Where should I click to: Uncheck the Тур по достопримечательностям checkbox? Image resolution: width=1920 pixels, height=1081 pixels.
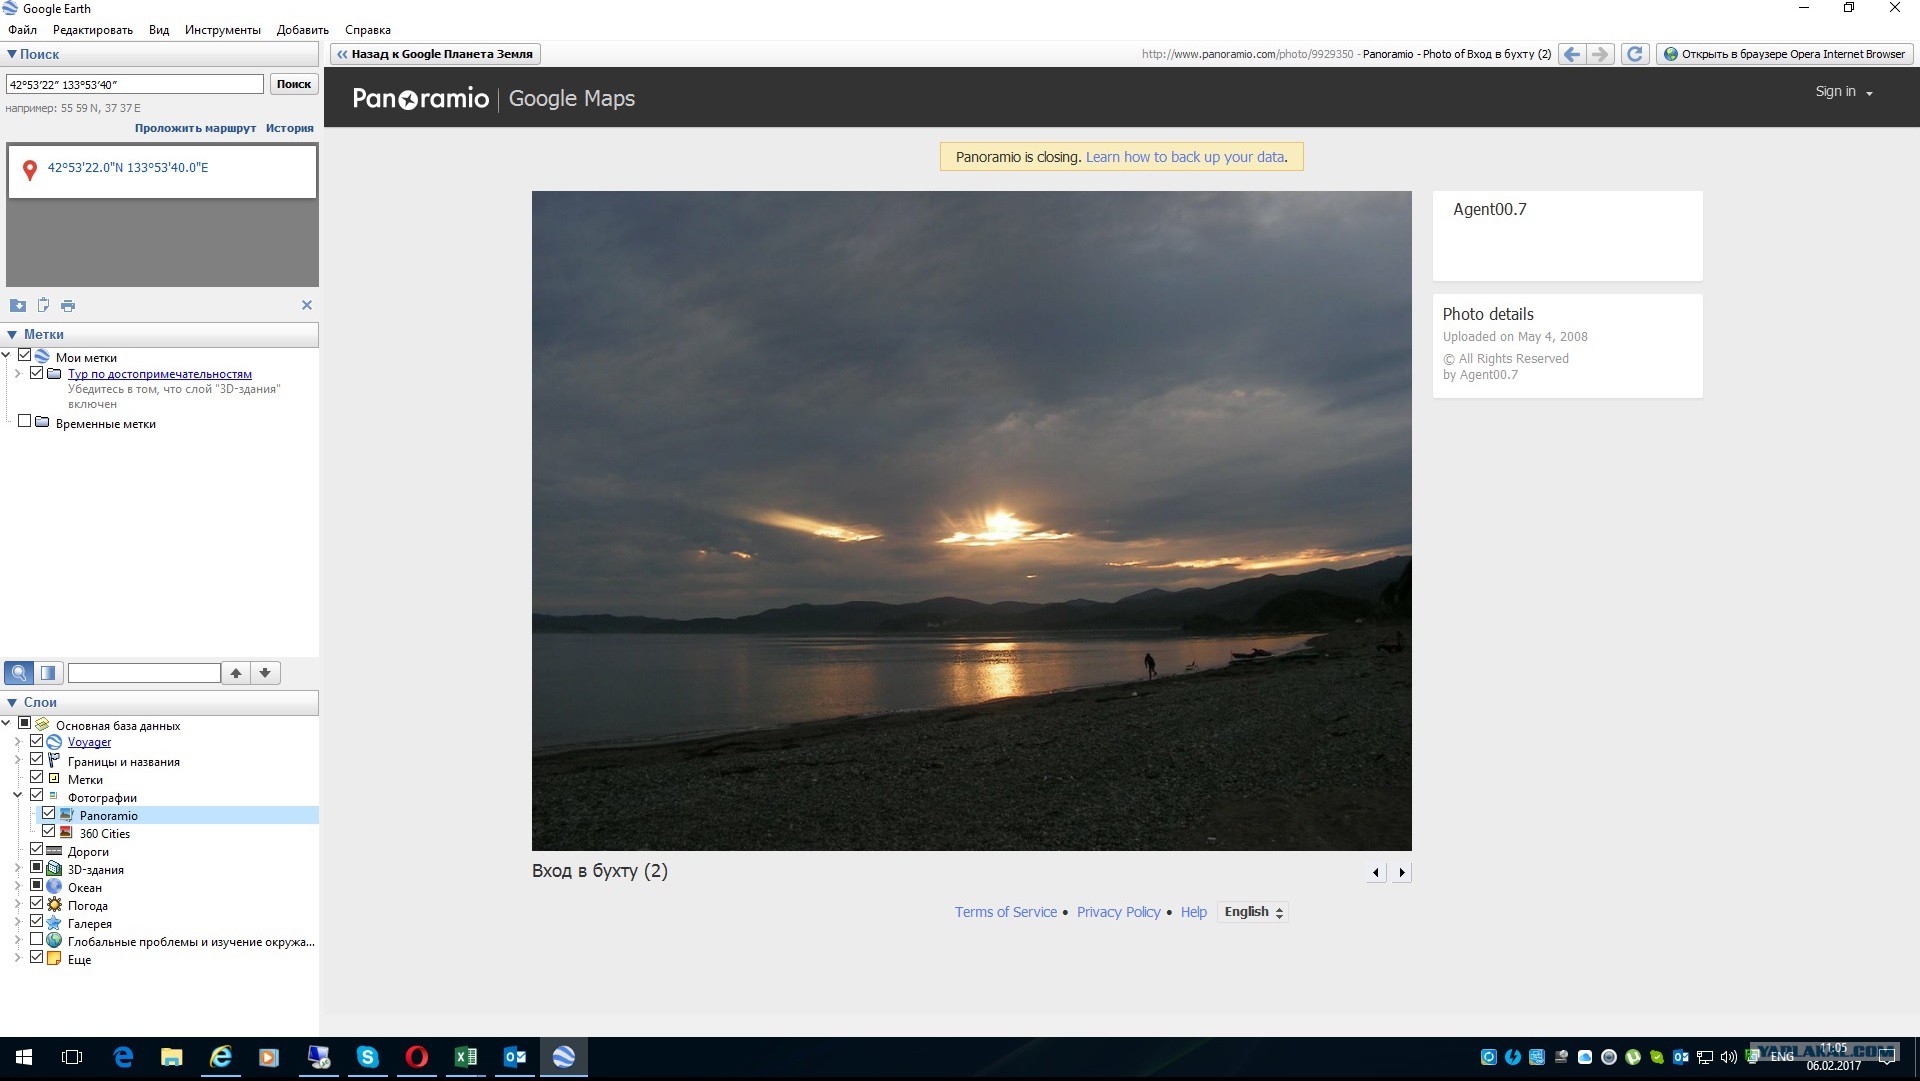pyautogui.click(x=37, y=373)
